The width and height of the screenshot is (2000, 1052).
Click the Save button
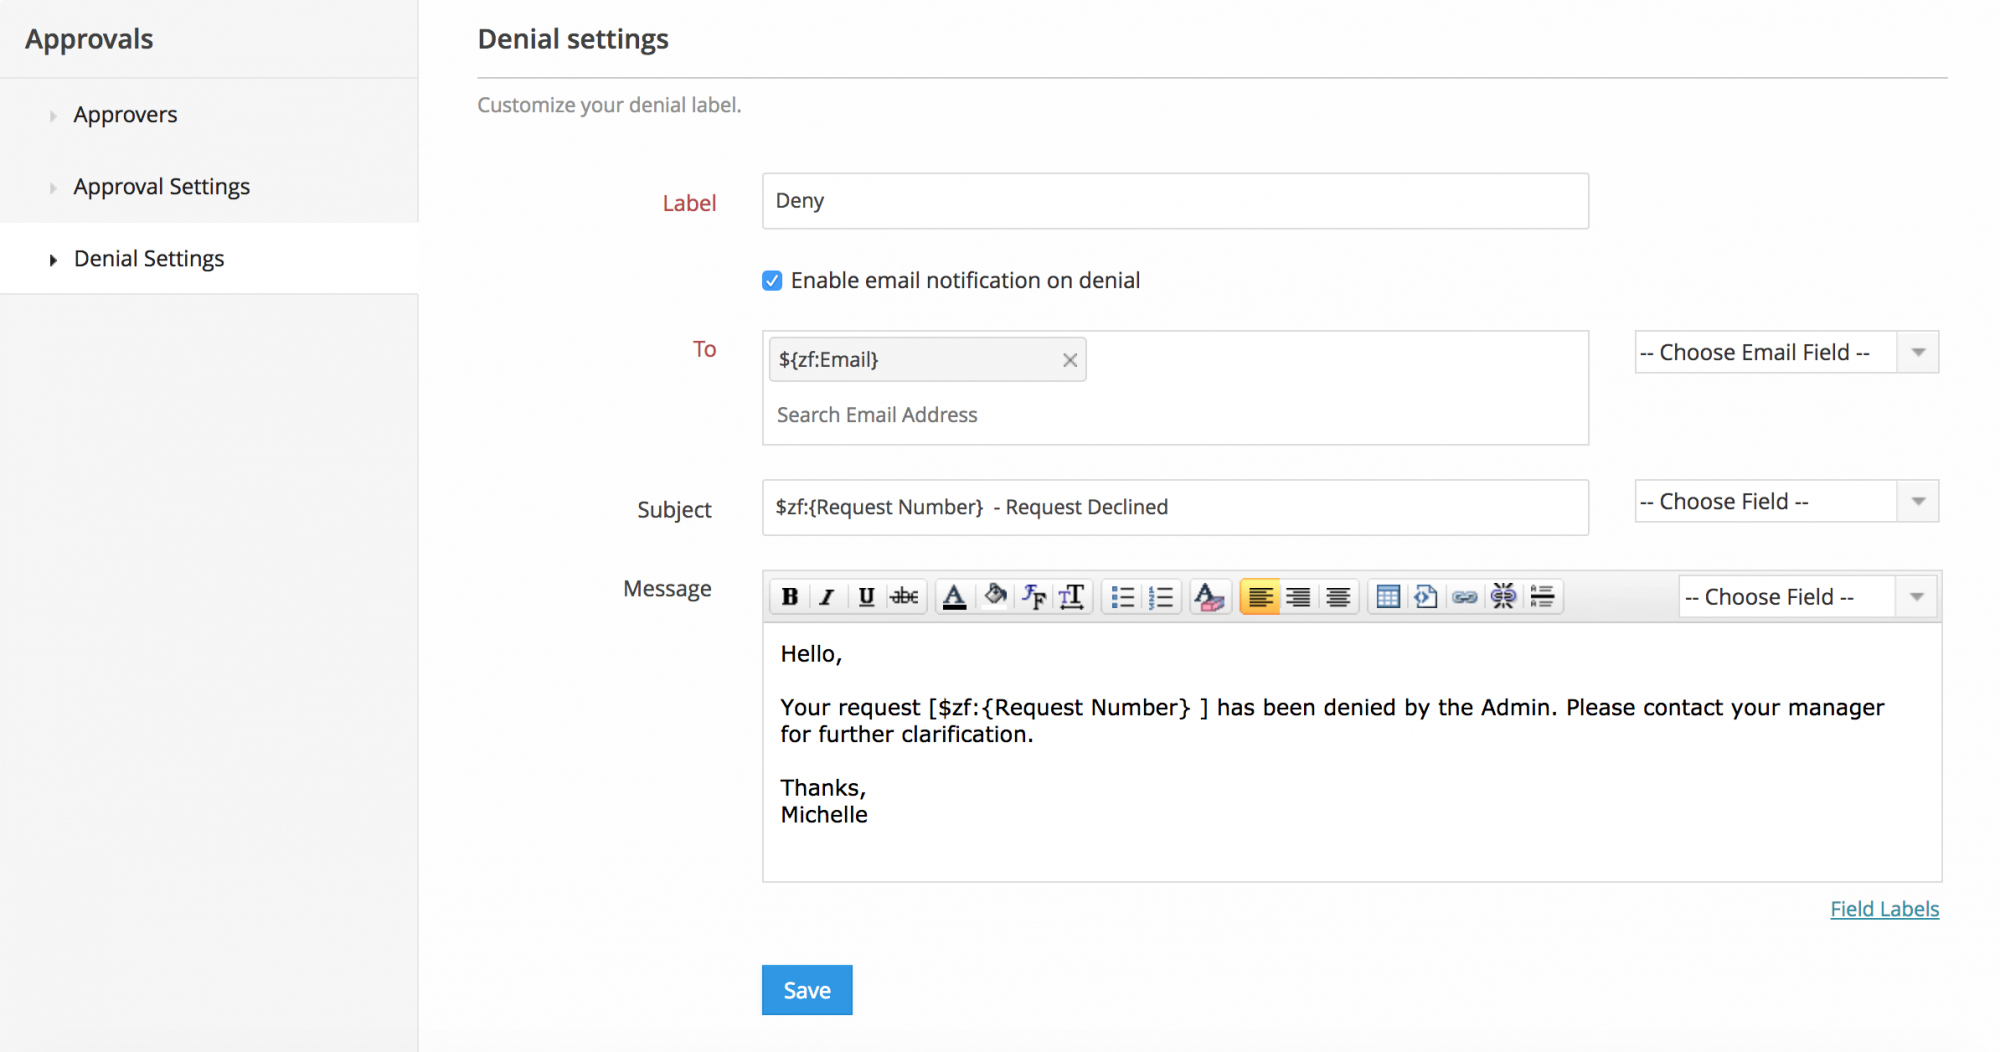tap(806, 990)
